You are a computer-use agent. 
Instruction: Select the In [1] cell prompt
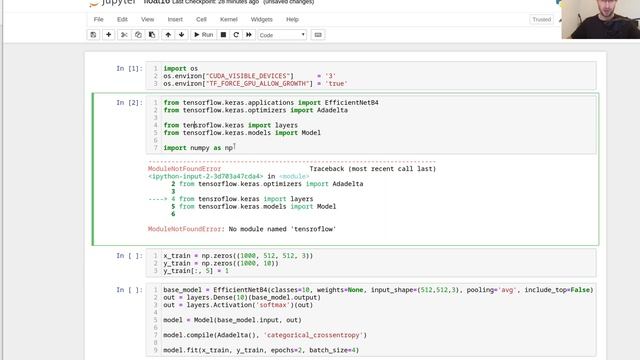coord(129,68)
